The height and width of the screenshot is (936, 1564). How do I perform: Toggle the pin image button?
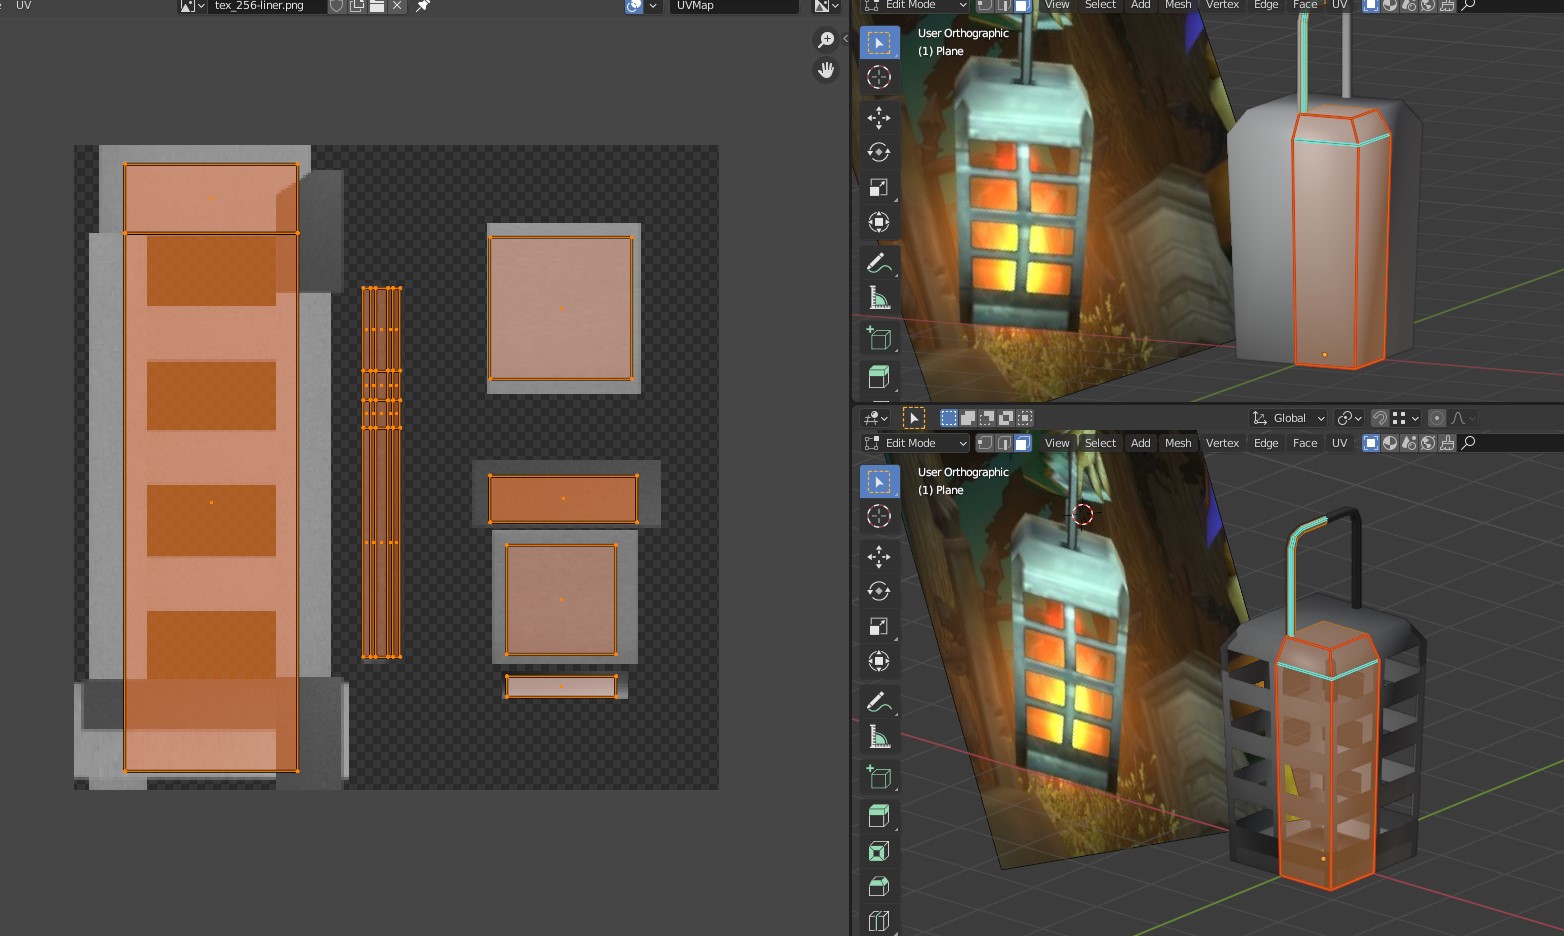[423, 6]
